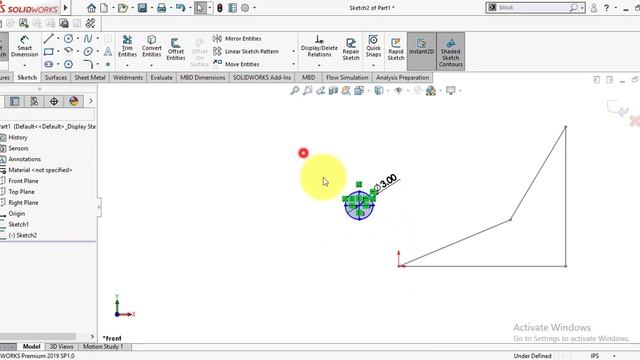Screen dimensions: 640x360
Task: Select the Straight Slot tool
Action: [x=49, y=64]
